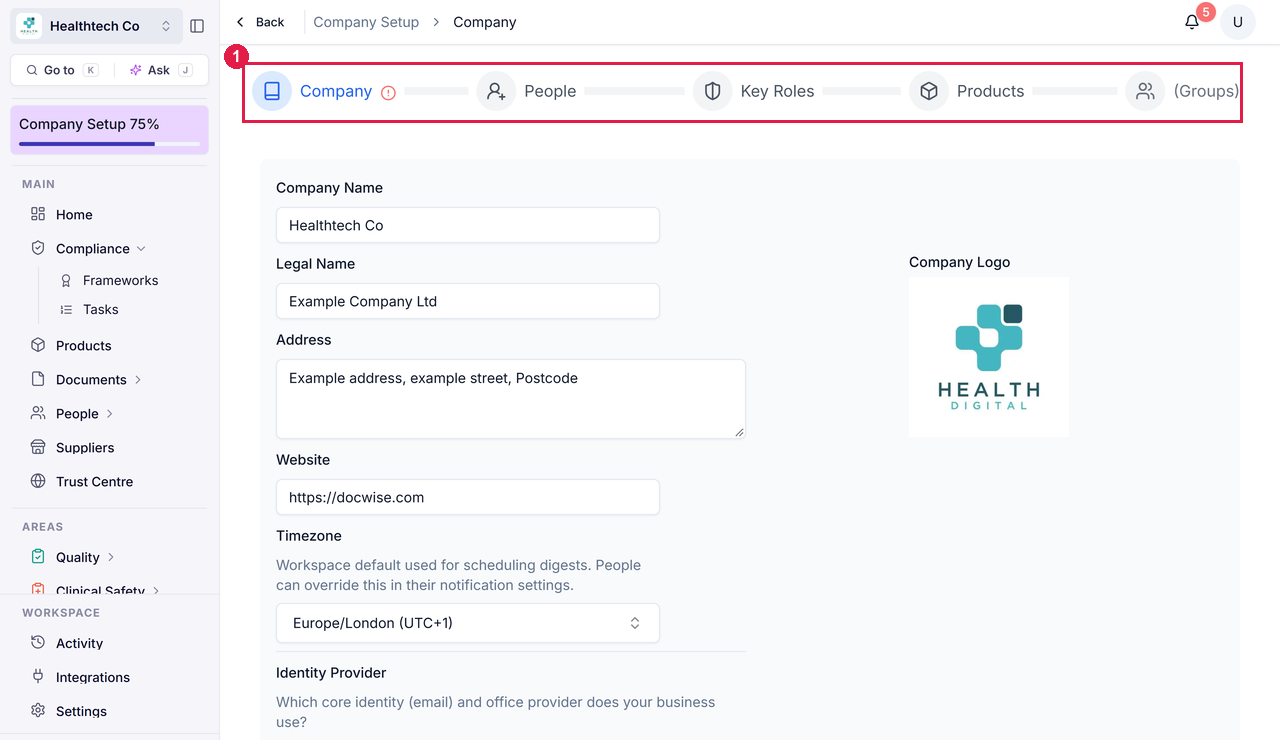Image resolution: width=1280 pixels, height=740 pixels.
Task: Click the Address text area
Action: (x=511, y=399)
